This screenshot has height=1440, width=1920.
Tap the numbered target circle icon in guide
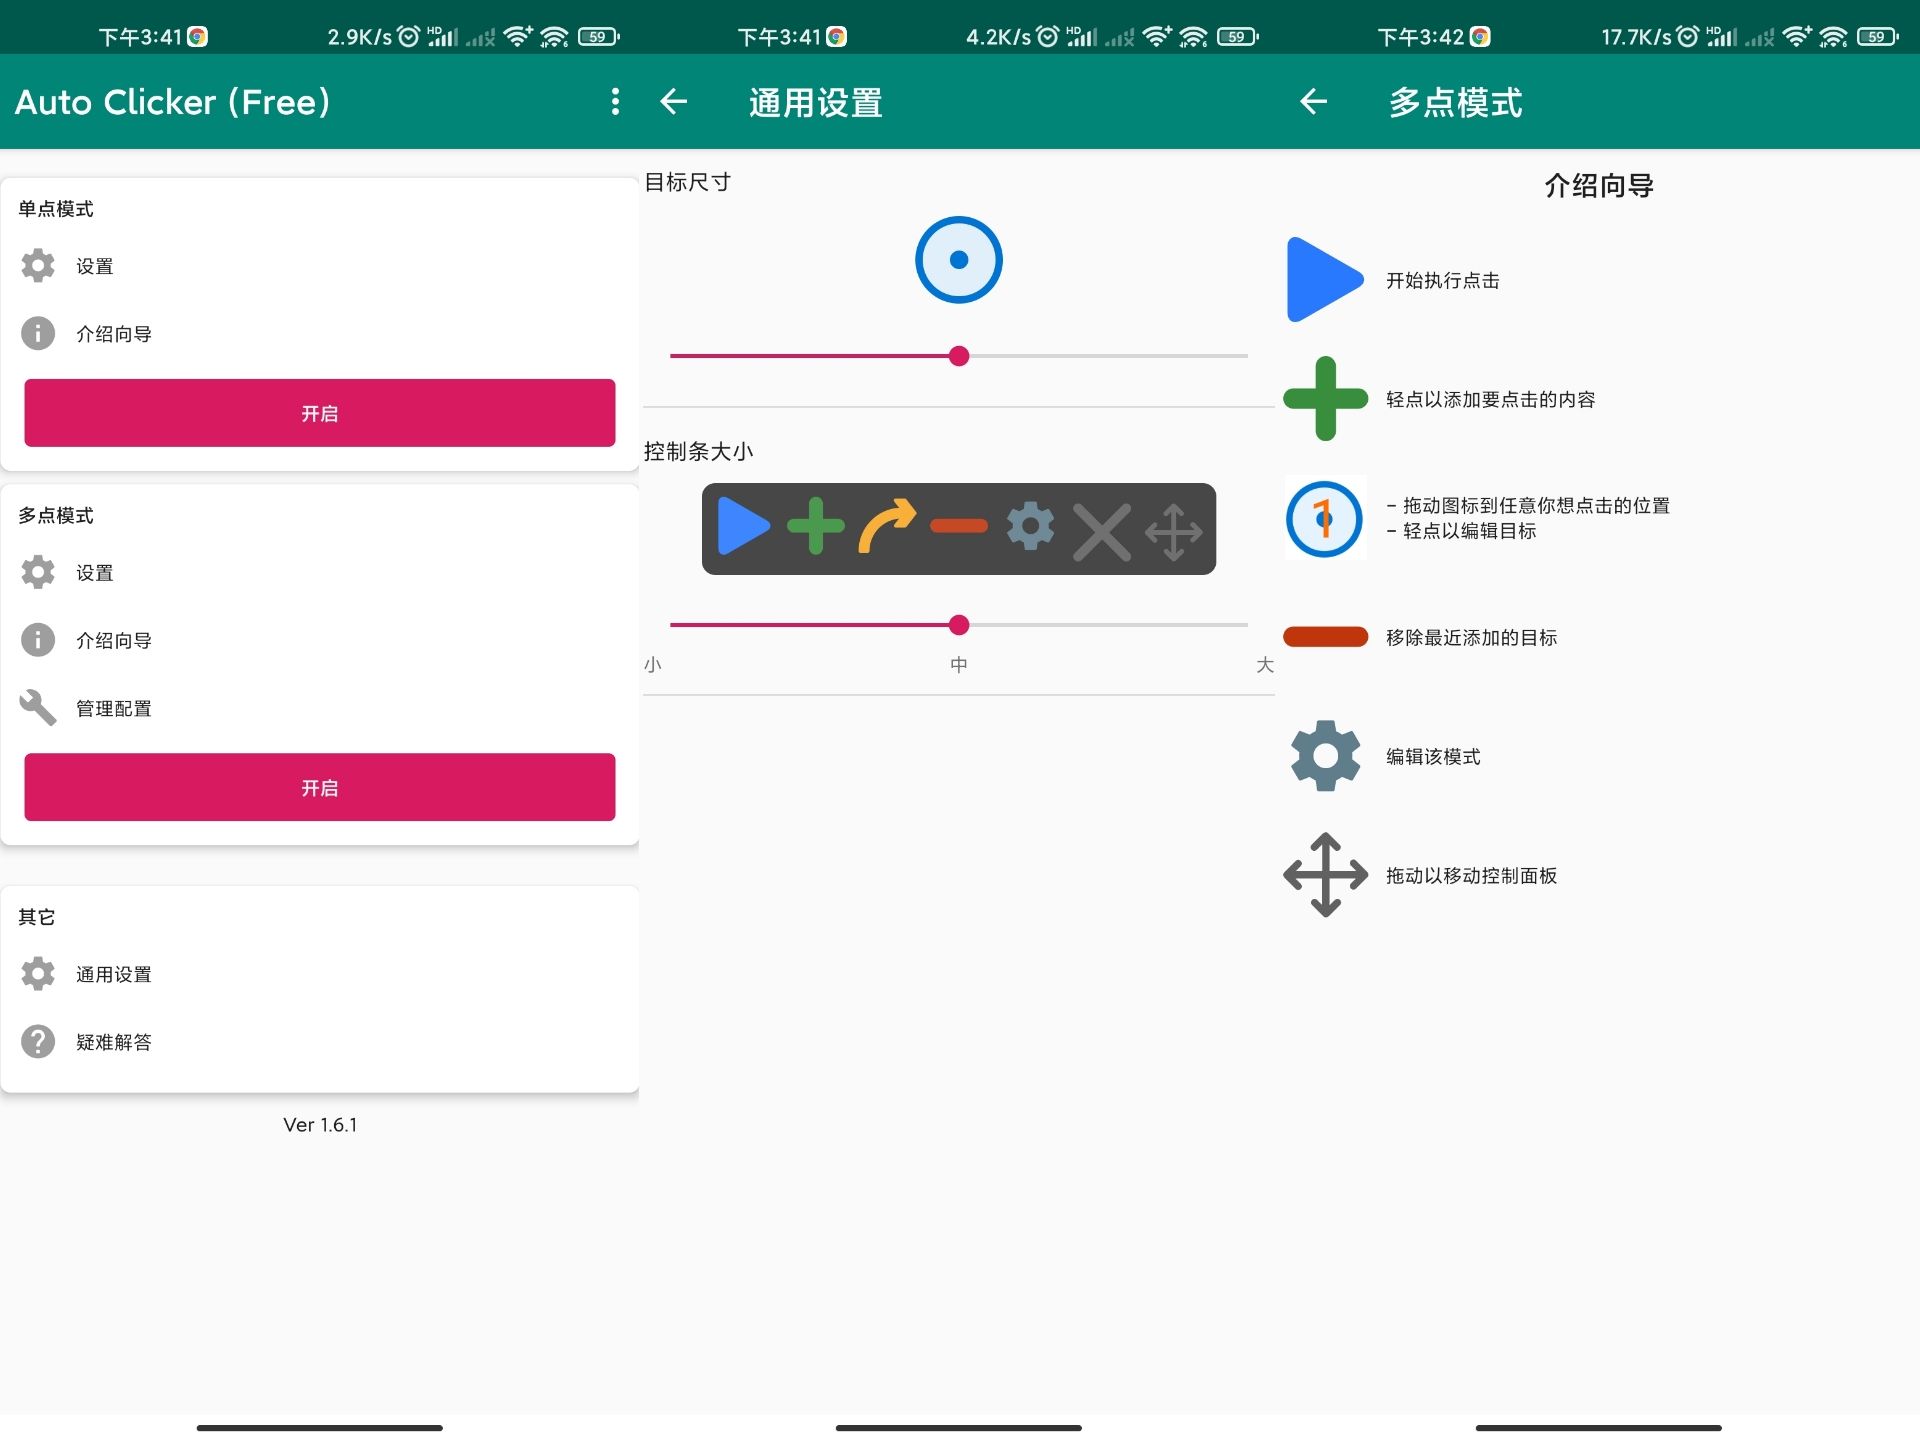[1324, 519]
